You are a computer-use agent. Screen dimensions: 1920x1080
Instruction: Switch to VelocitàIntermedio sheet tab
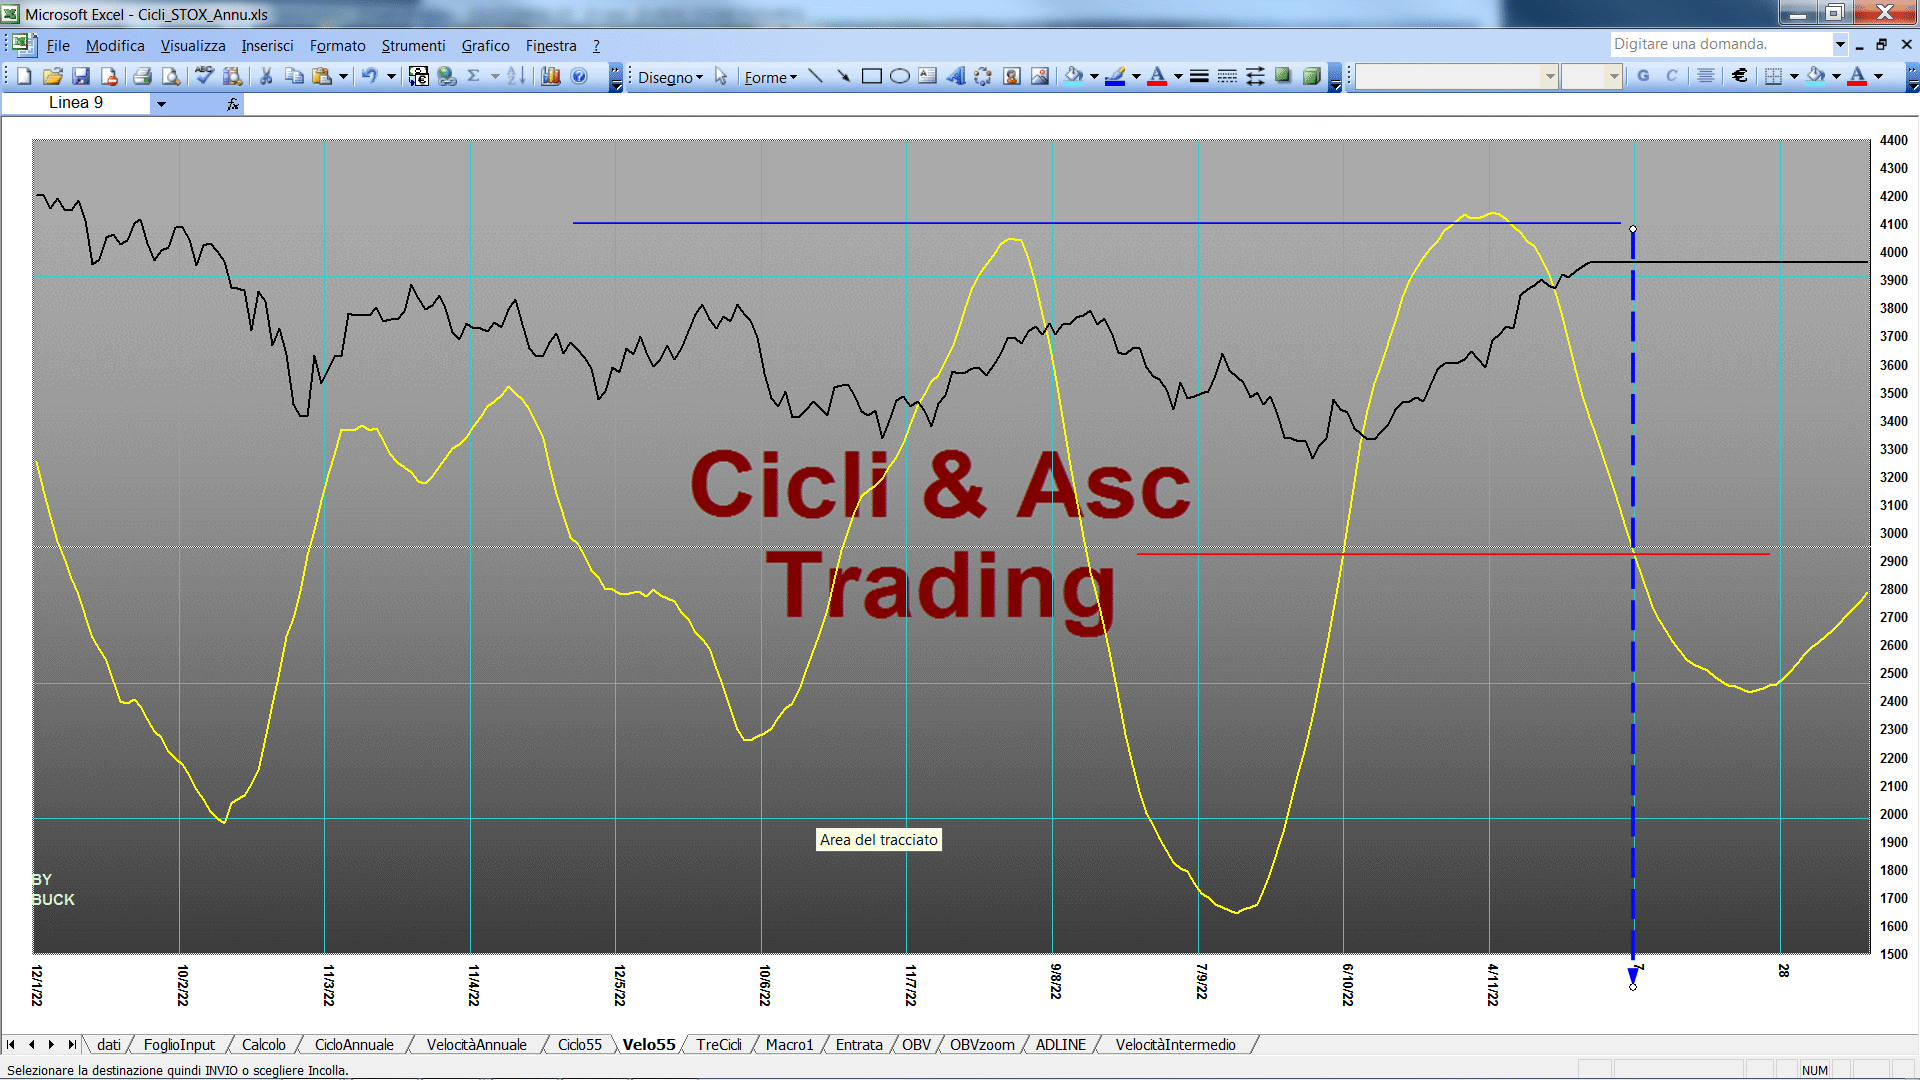[x=1175, y=1045]
